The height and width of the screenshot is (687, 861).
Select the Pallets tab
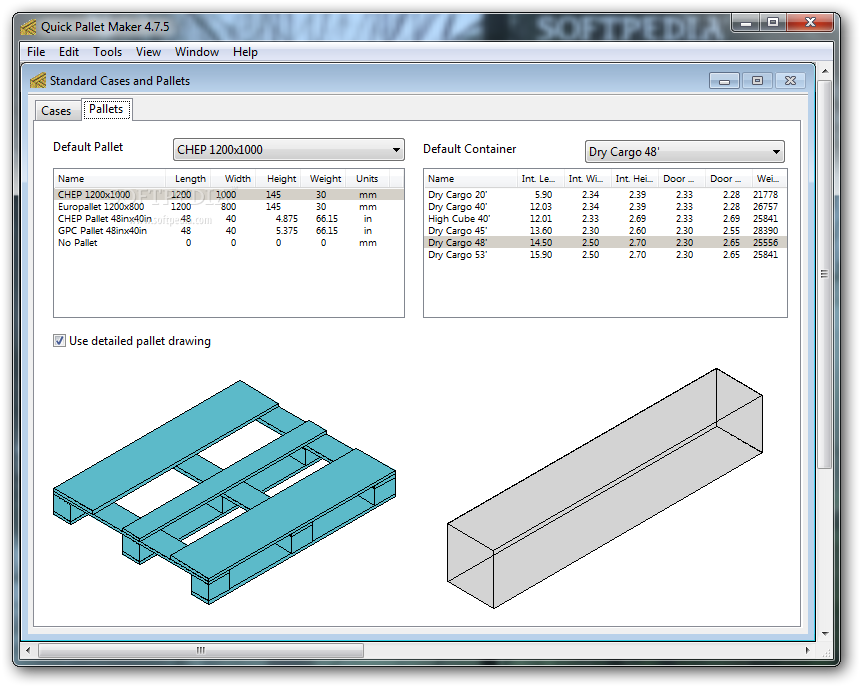coord(106,109)
